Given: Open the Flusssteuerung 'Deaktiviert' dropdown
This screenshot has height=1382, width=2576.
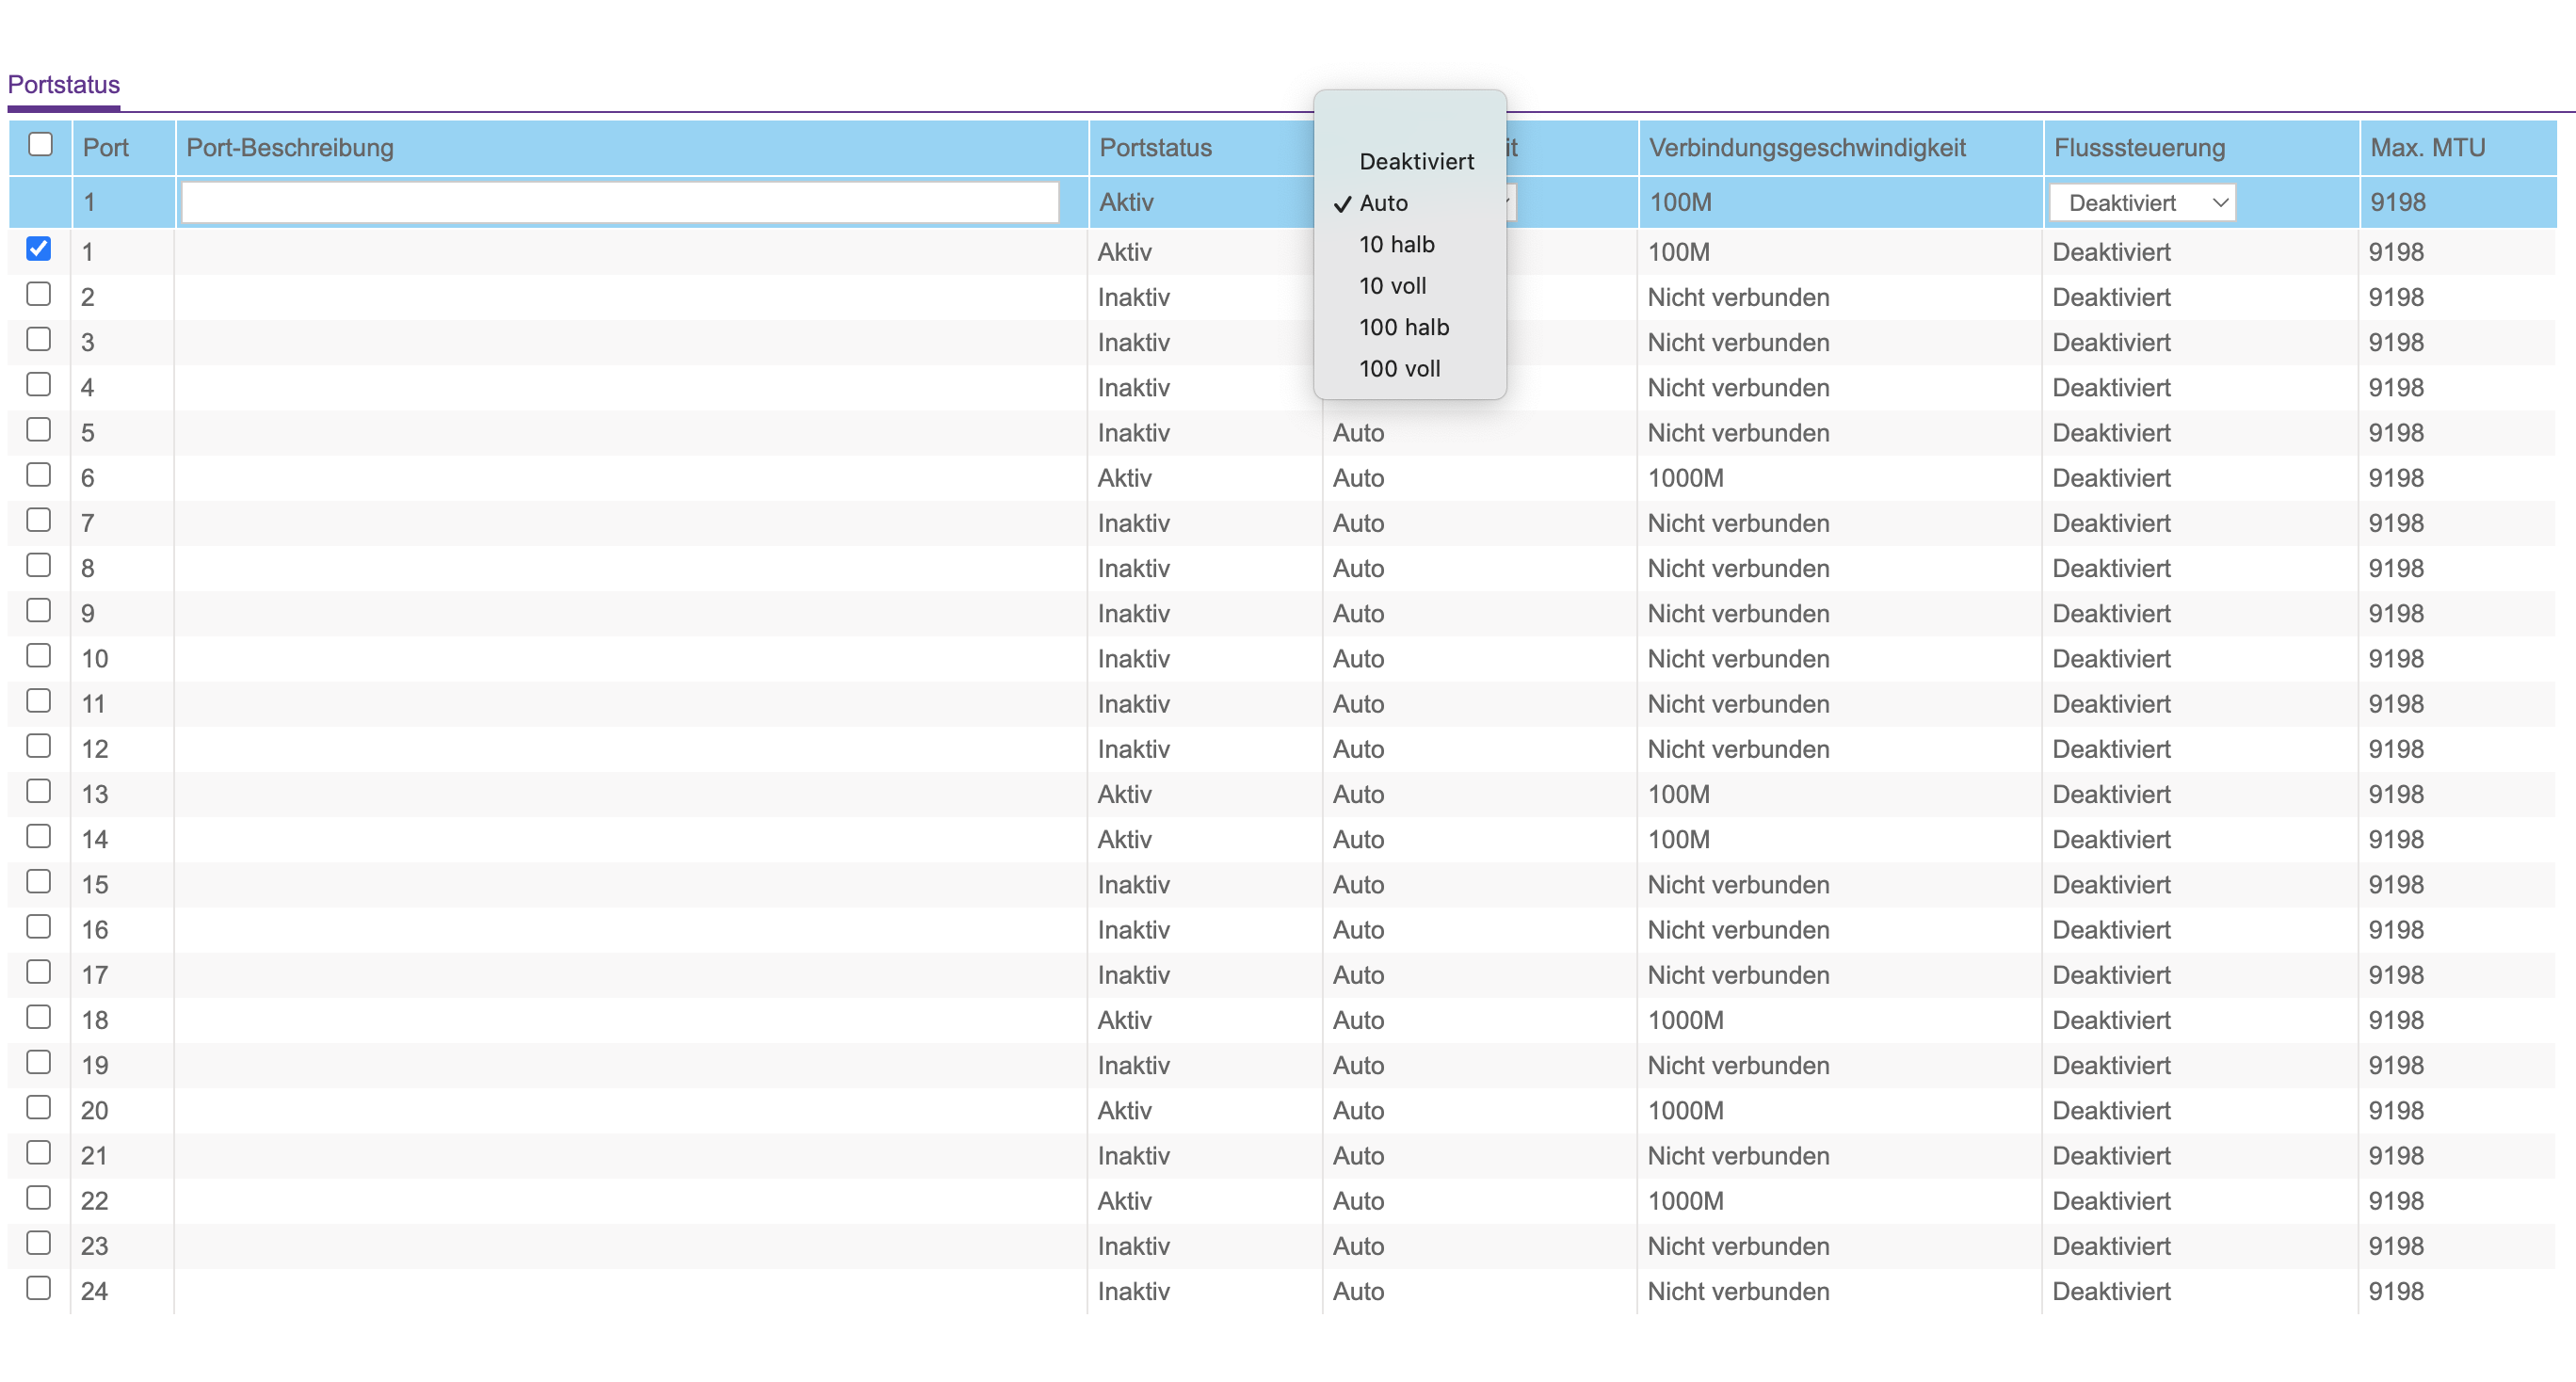Looking at the screenshot, I should pos(2141,203).
